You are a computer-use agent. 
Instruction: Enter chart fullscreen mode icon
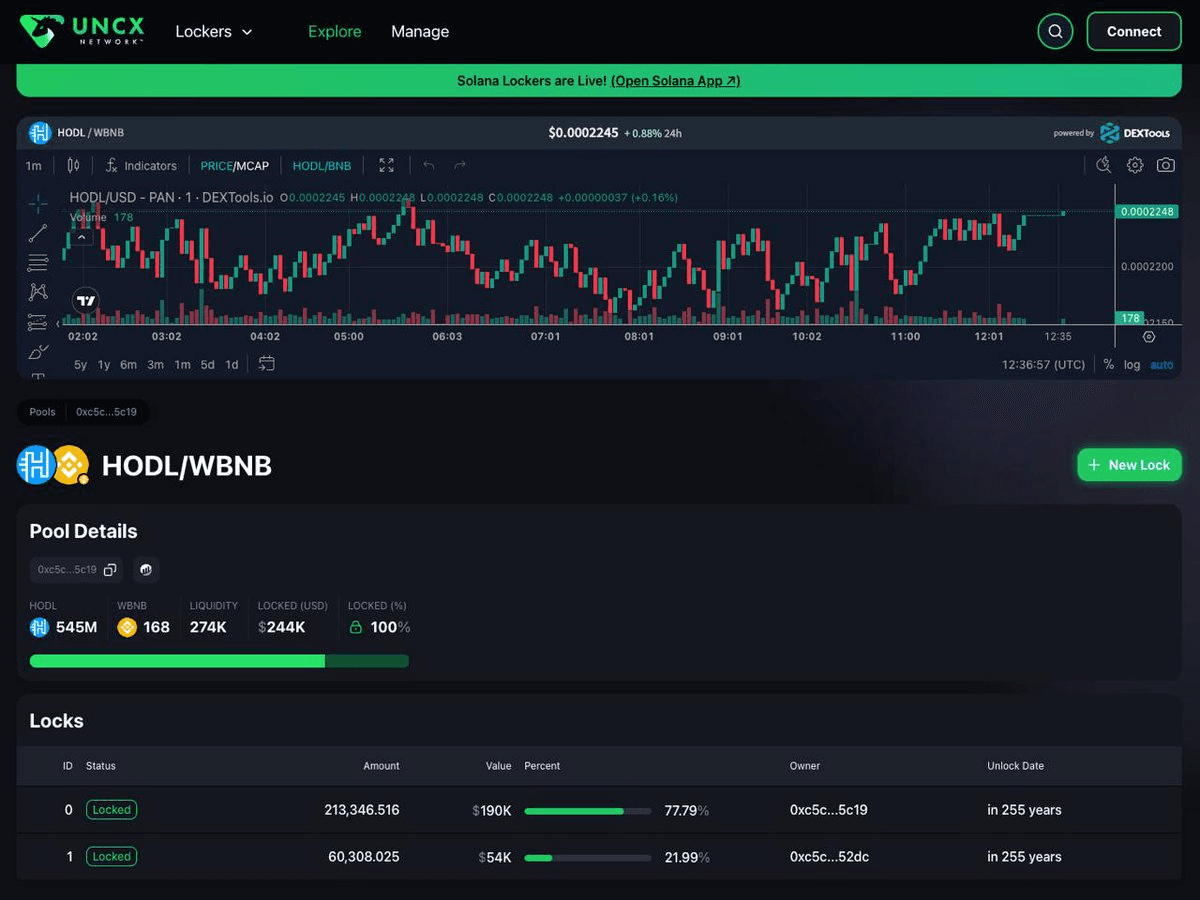point(386,165)
